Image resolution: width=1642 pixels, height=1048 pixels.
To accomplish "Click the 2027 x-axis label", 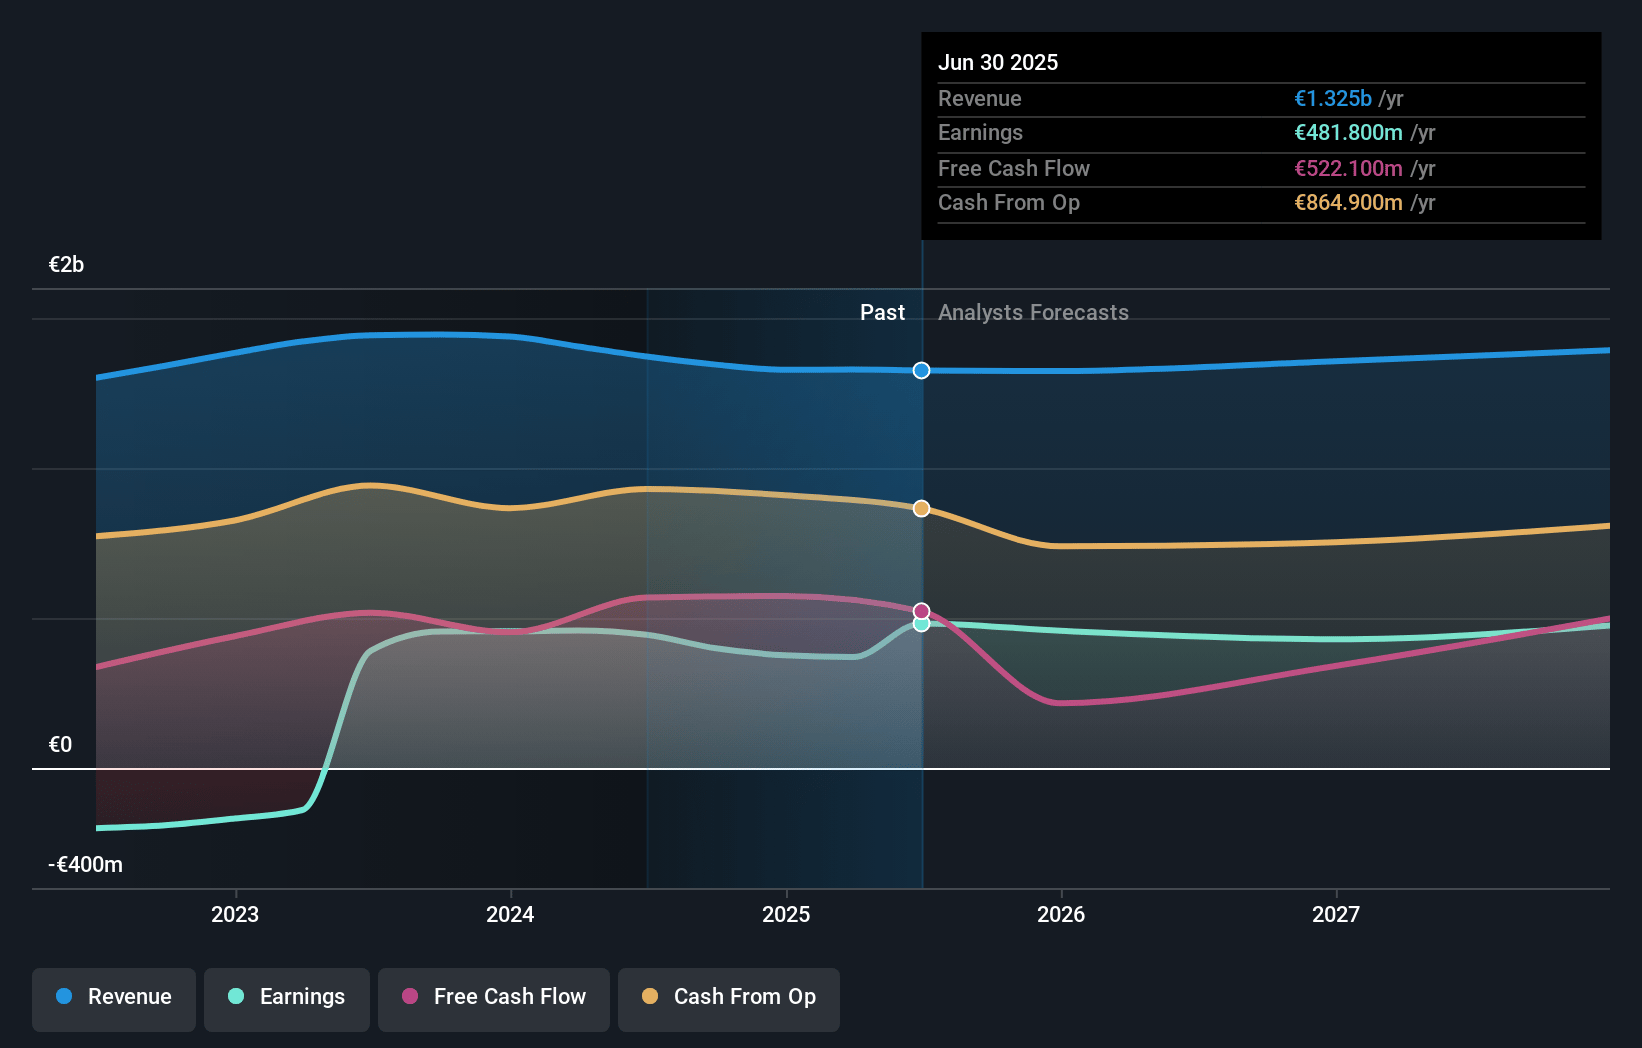I will [x=1336, y=914].
